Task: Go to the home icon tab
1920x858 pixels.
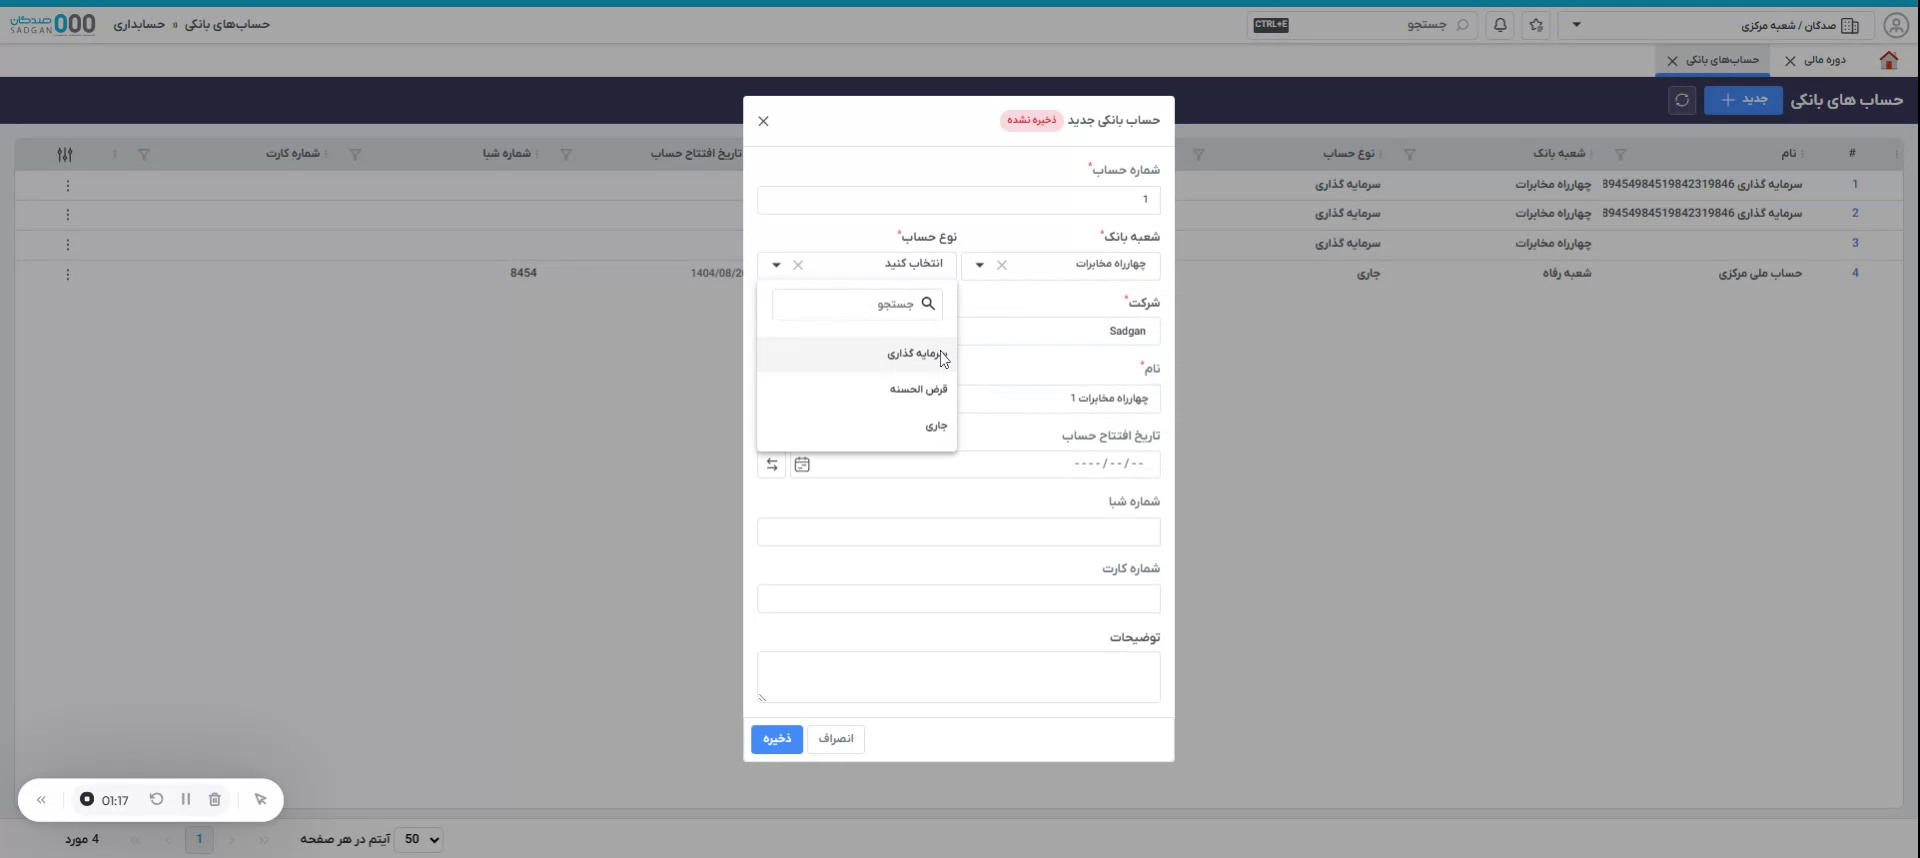Action: 1889,60
